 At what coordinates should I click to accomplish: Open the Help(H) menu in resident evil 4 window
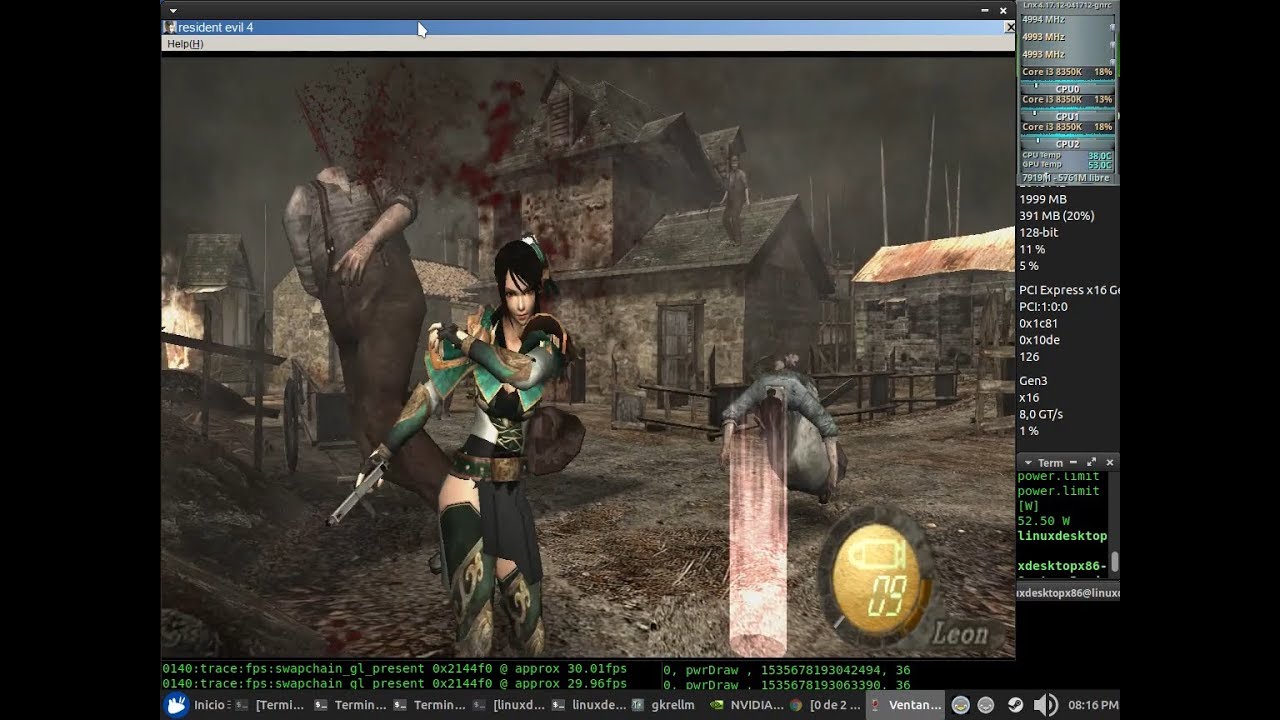185,44
